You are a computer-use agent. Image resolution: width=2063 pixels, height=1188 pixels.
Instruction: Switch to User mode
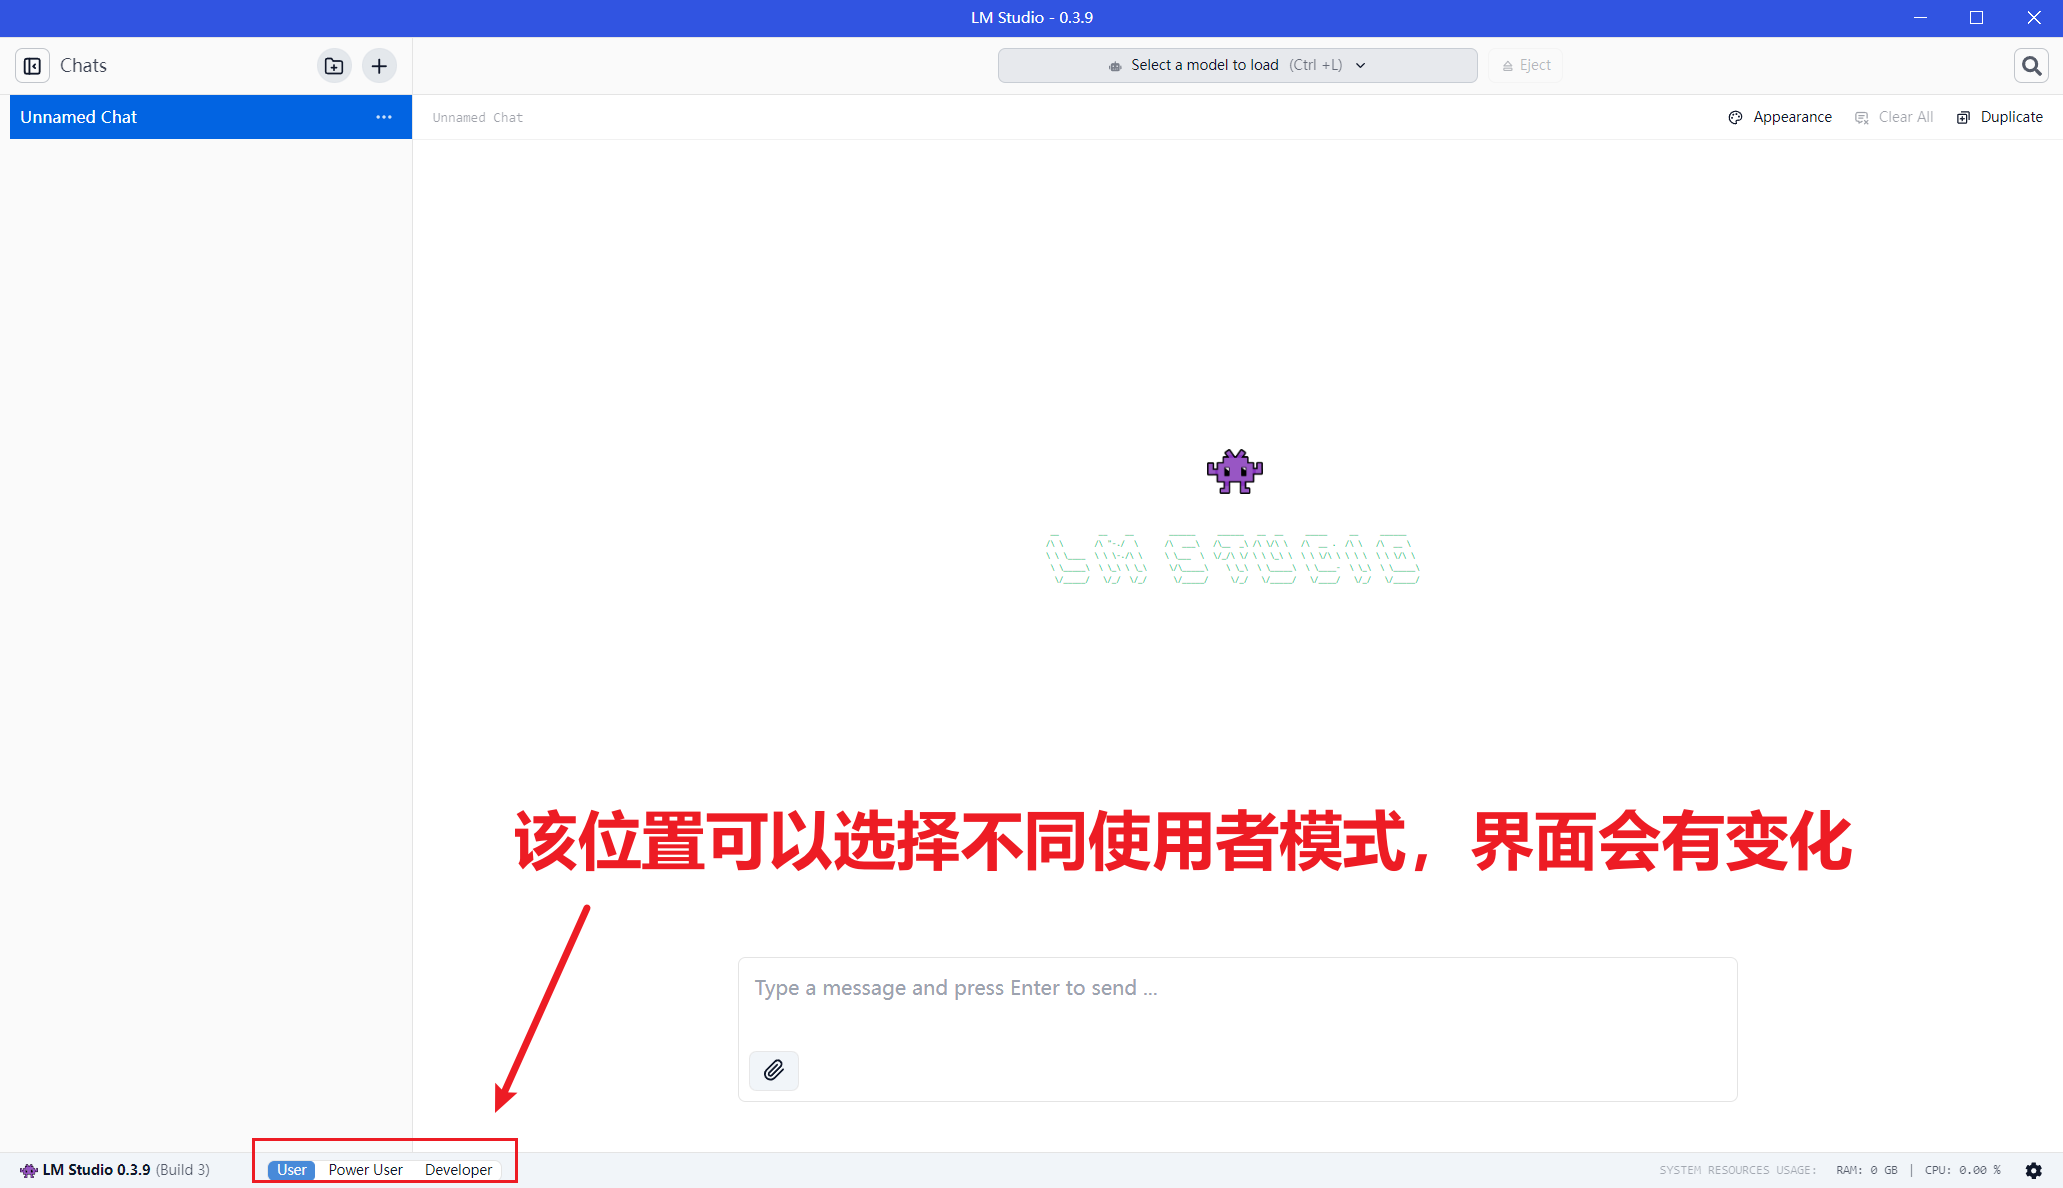pyautogui.click(x=292, y=1170)
